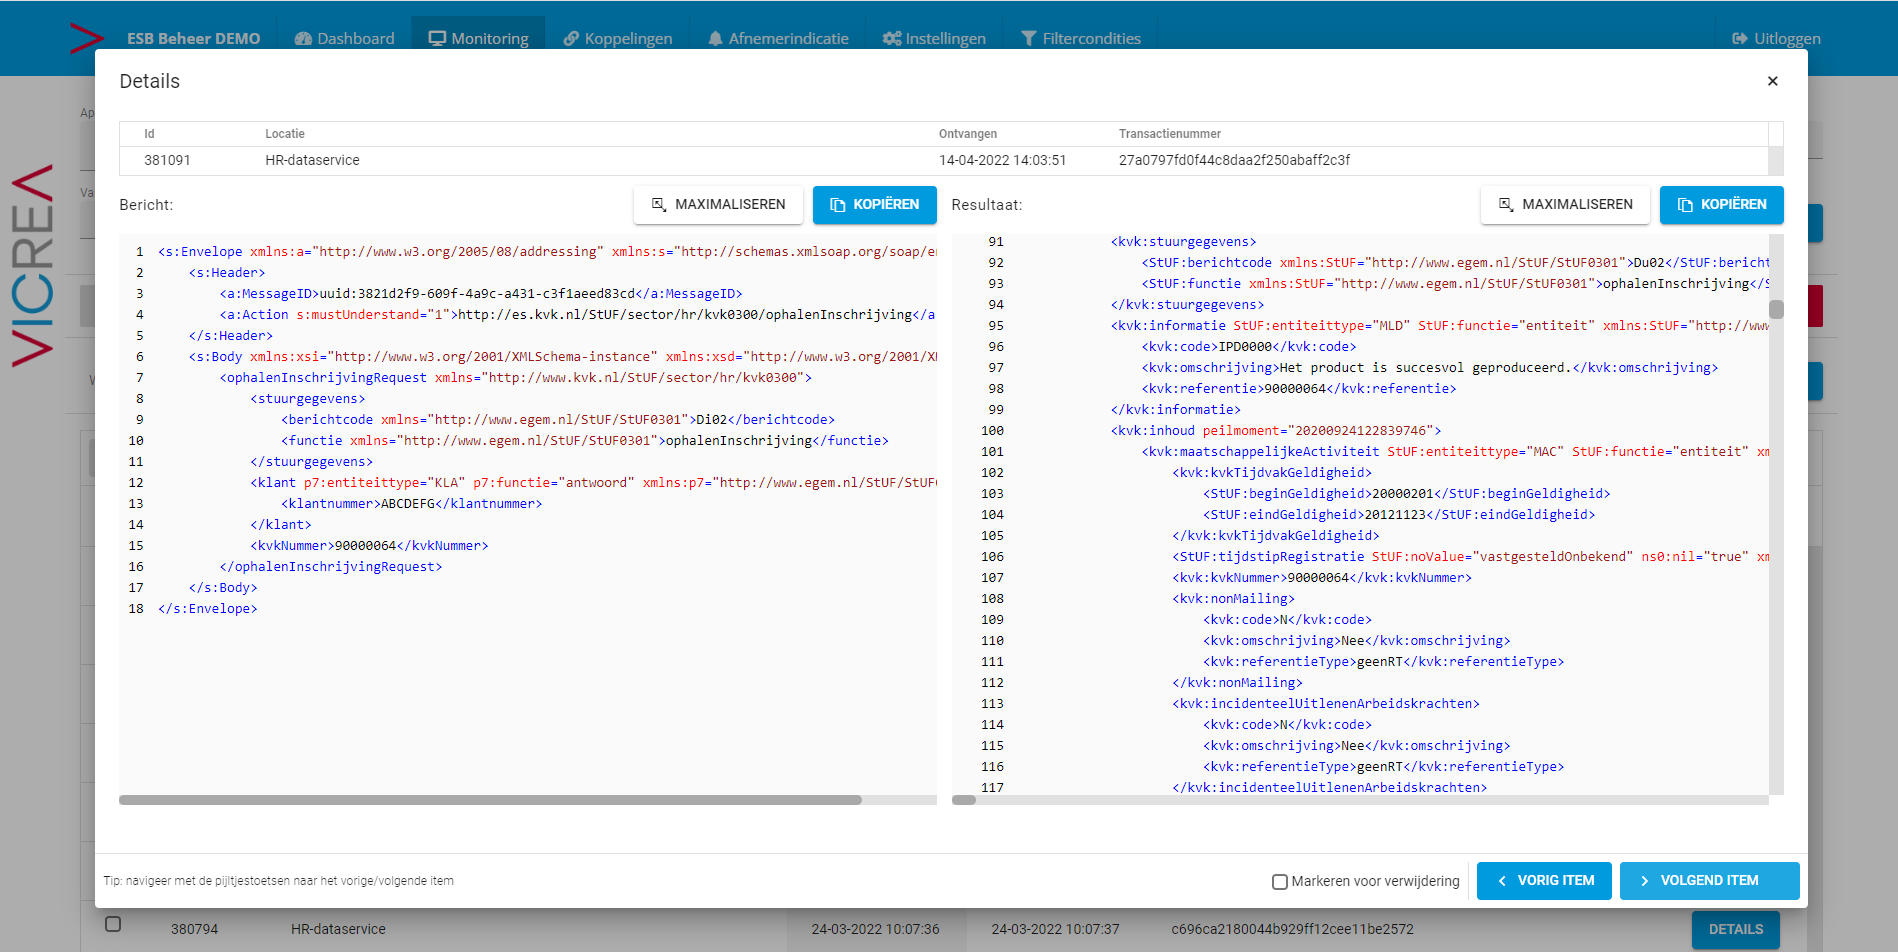Select Id value 381091
The width and height of the screenshot is (1898, 952).
(x=167, y=160)
